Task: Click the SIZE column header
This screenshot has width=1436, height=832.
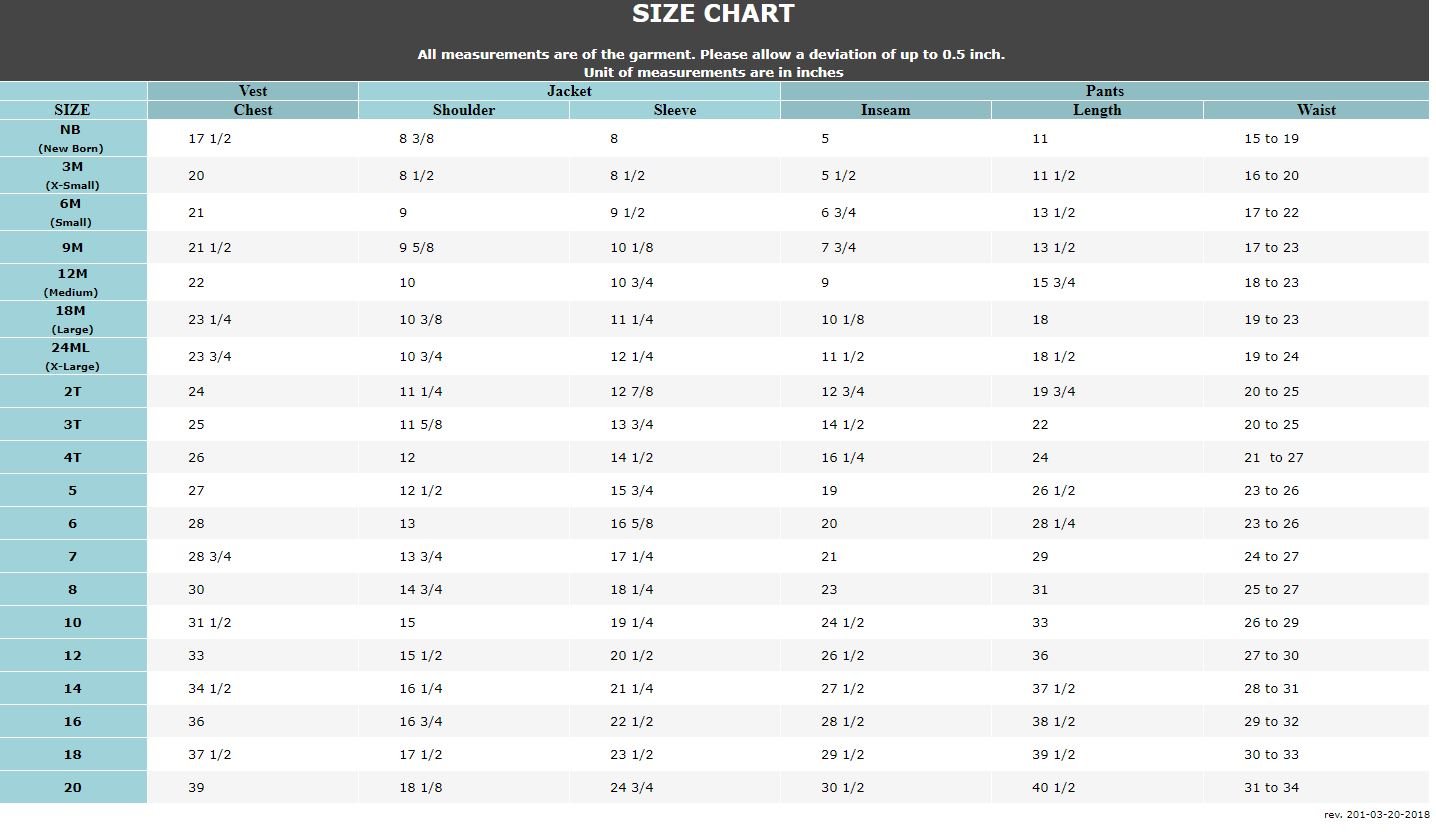Action: 72,110
